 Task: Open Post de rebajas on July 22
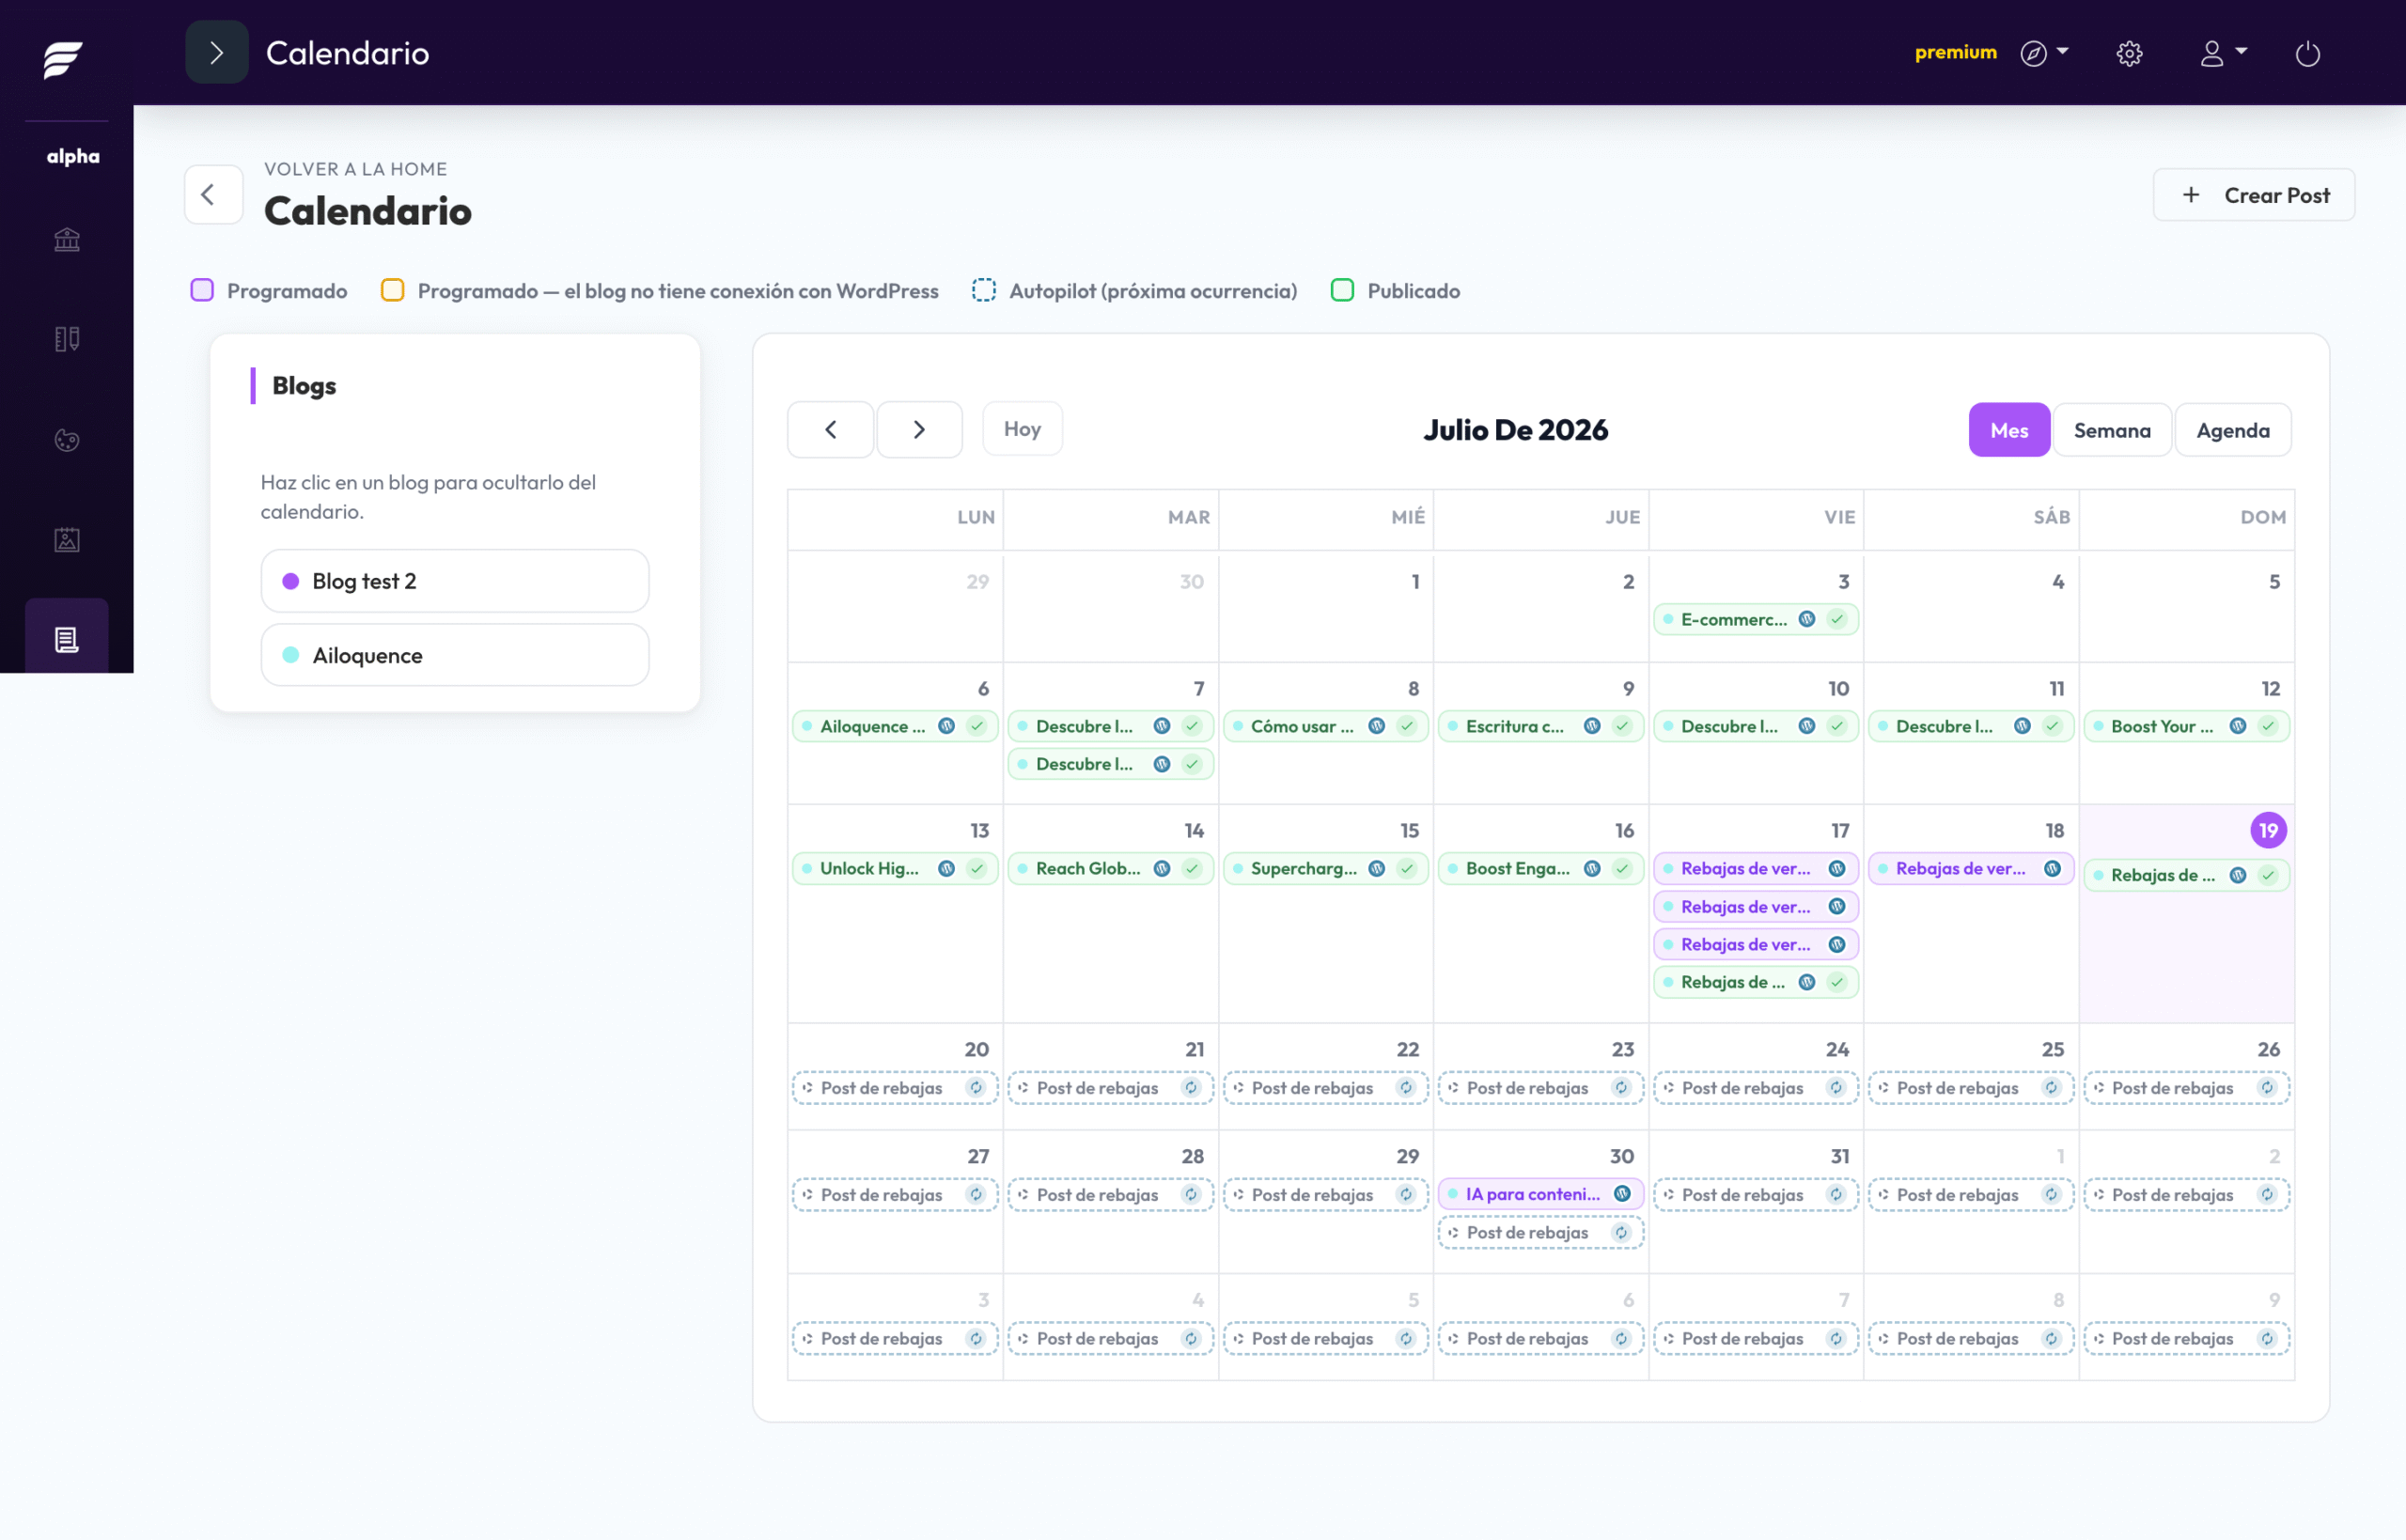(1325, 1088)
